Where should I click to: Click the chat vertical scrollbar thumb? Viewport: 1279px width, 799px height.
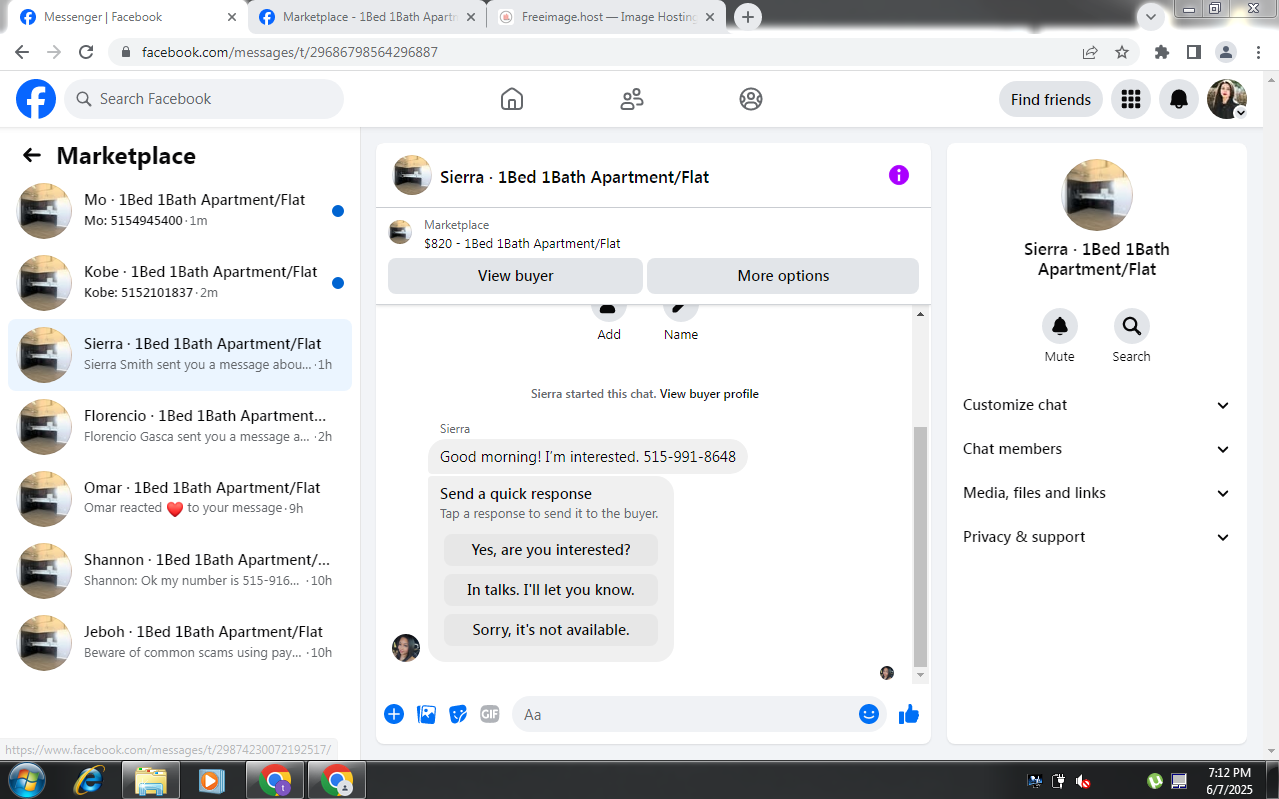pos(920,547)
